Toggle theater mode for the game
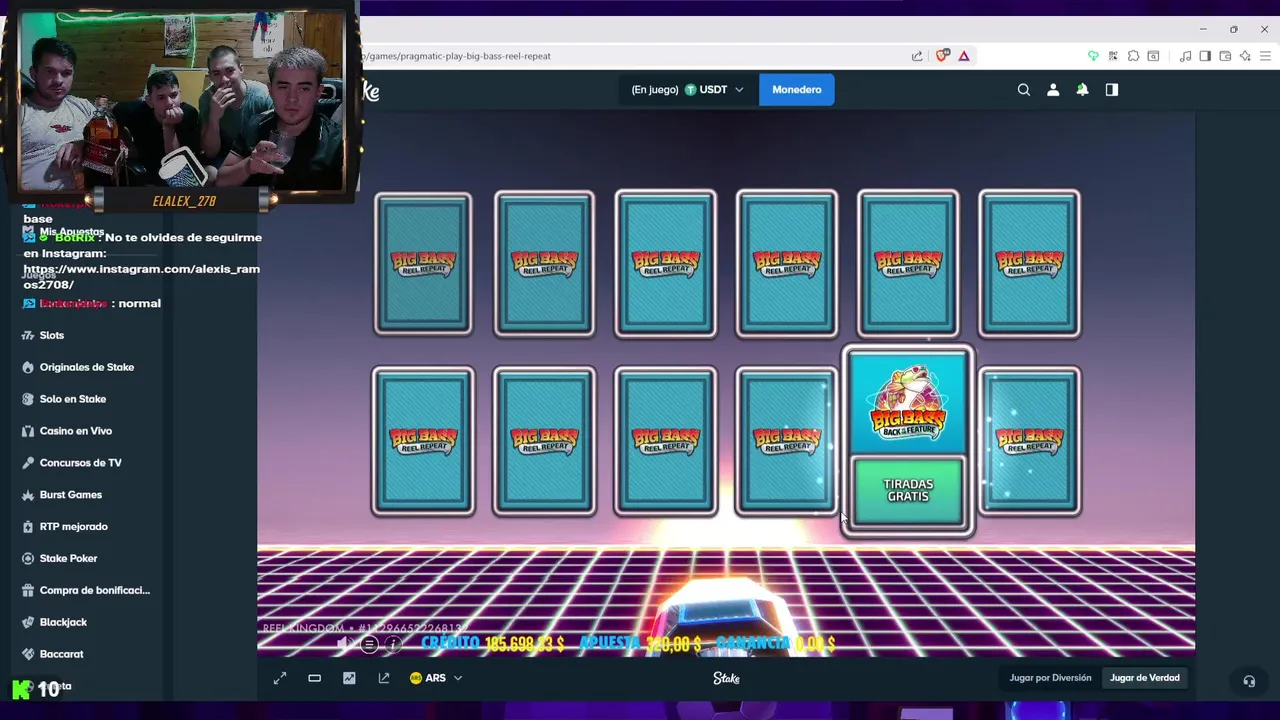Image resolution: width=1280 pixels, height=720 pixels. pos(314,678)
